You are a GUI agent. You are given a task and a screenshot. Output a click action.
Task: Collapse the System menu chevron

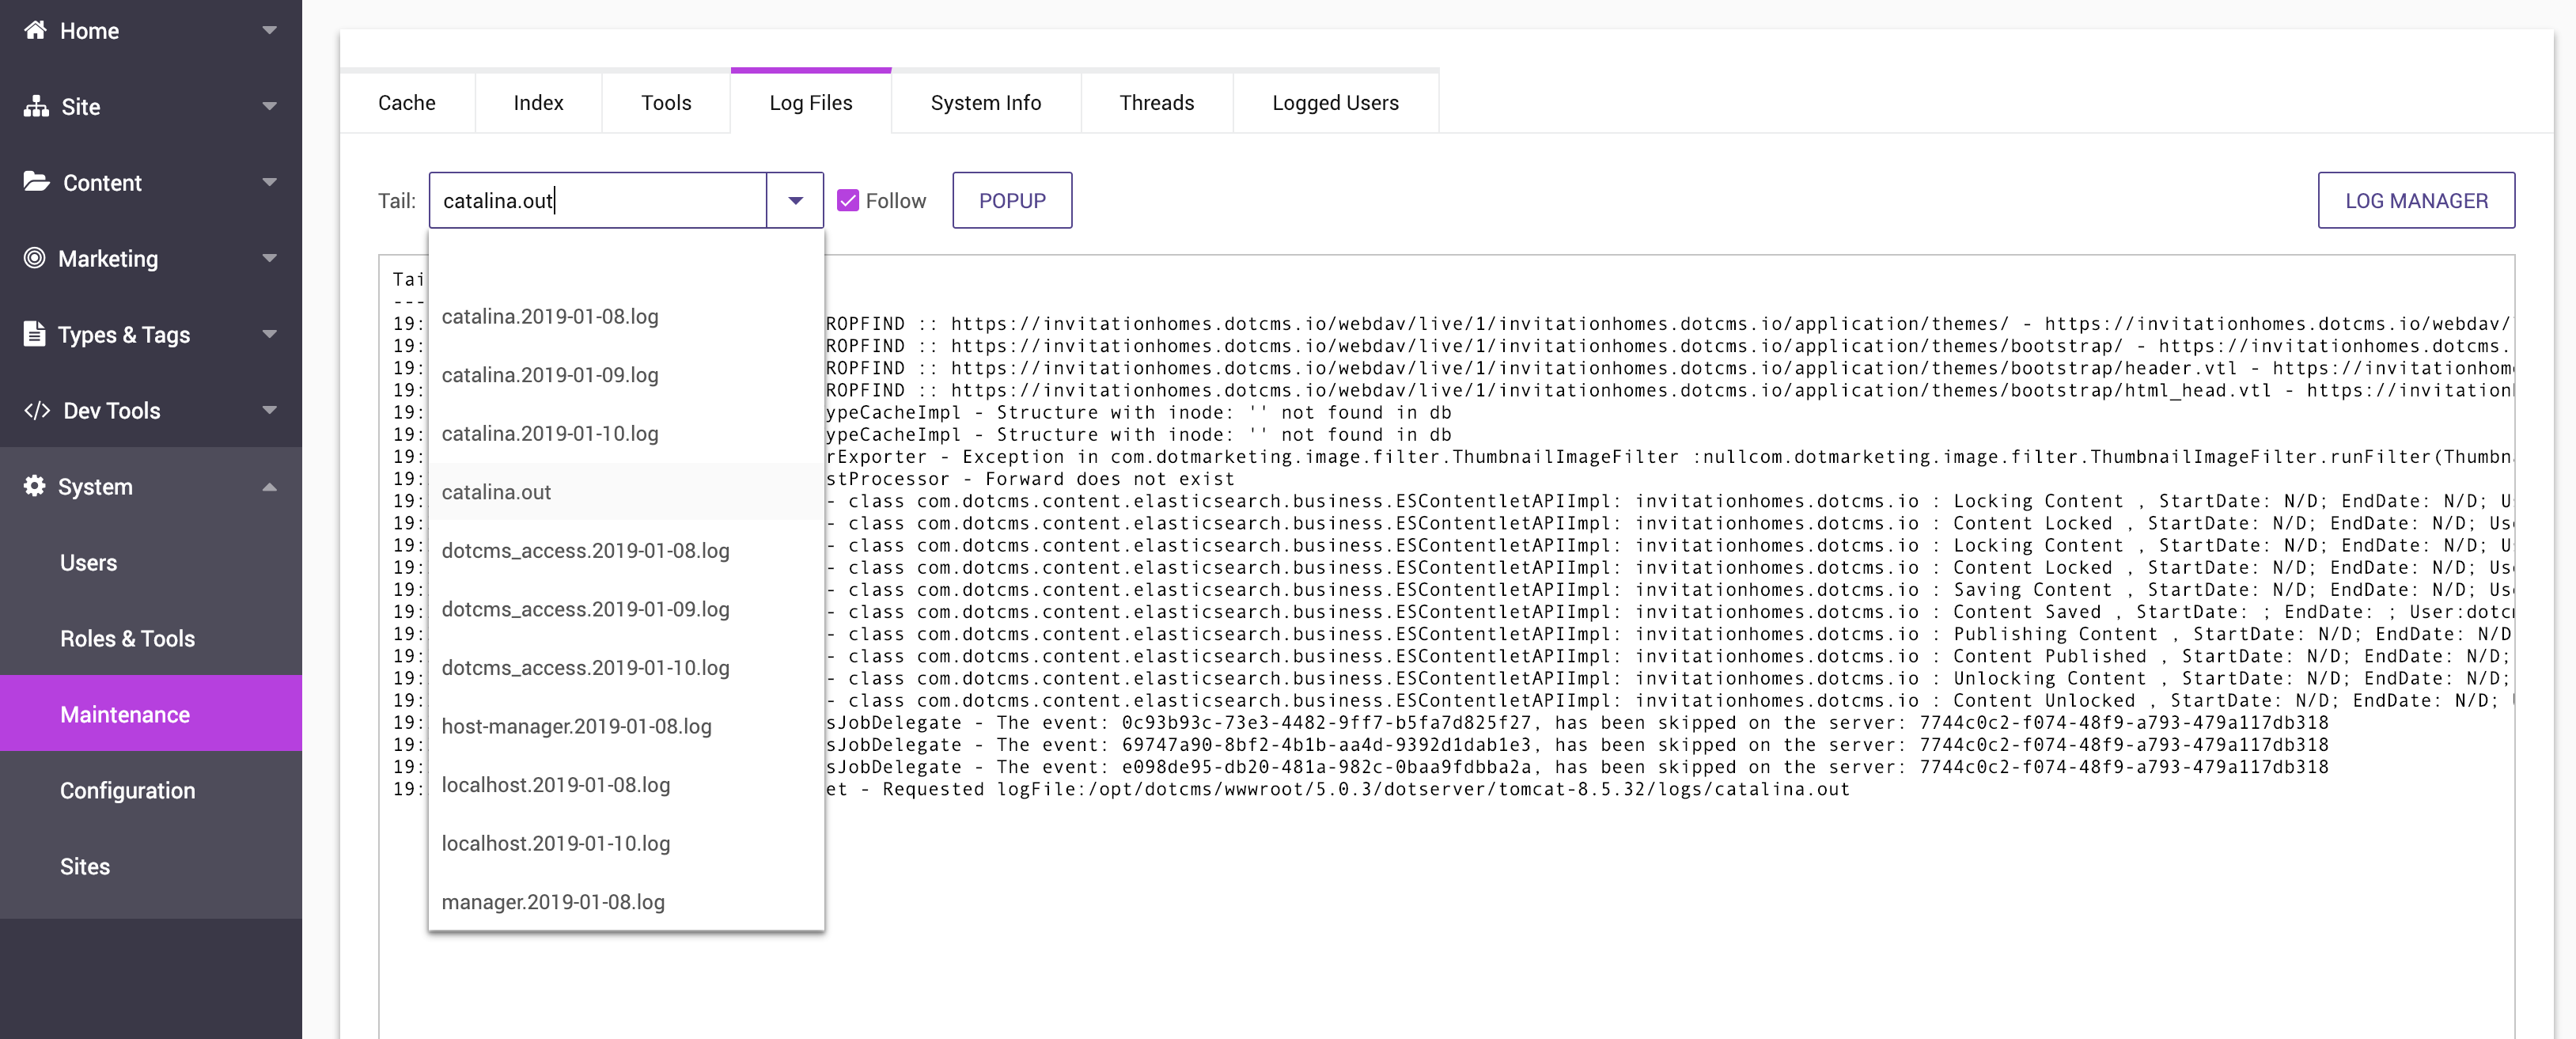(269, 487)
